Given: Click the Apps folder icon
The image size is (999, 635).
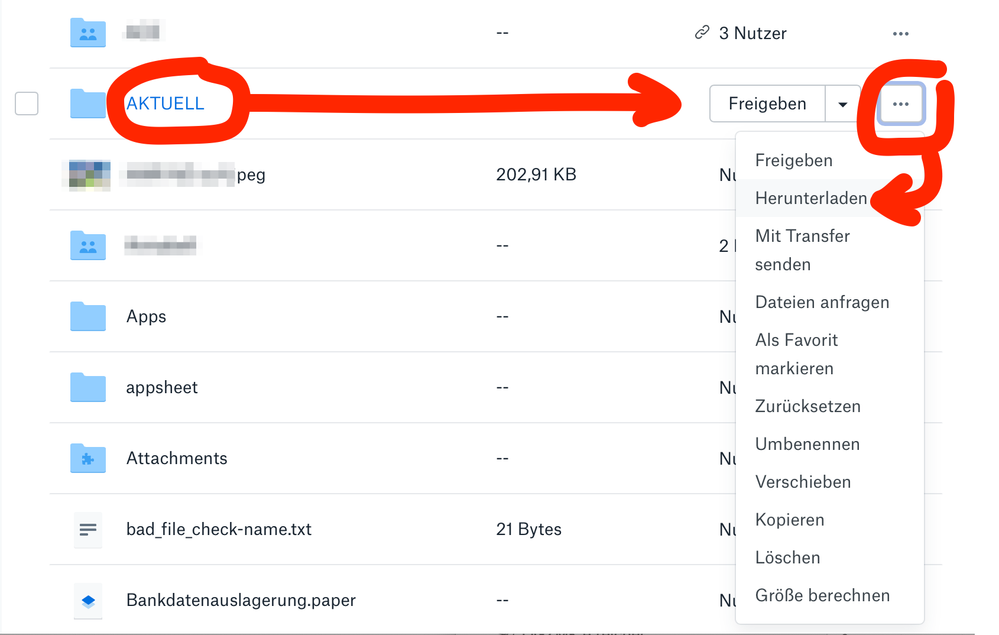Looking at the screenshot, I should tap(87, 316).
